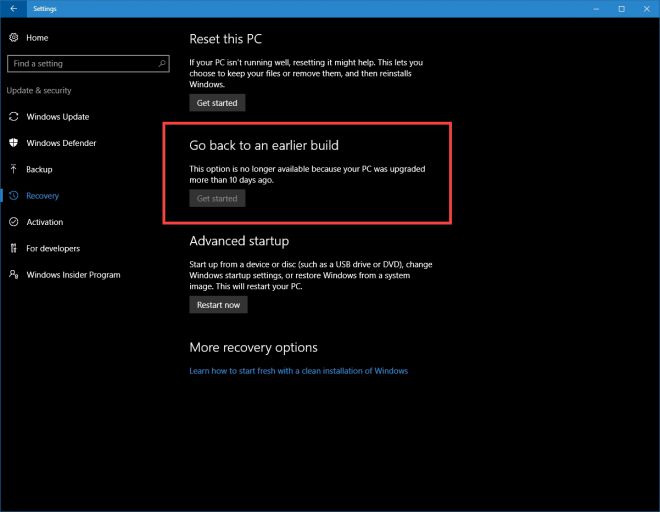Open the For developers icon in the sidebar
660x512 pixels.
pos(14,248)
